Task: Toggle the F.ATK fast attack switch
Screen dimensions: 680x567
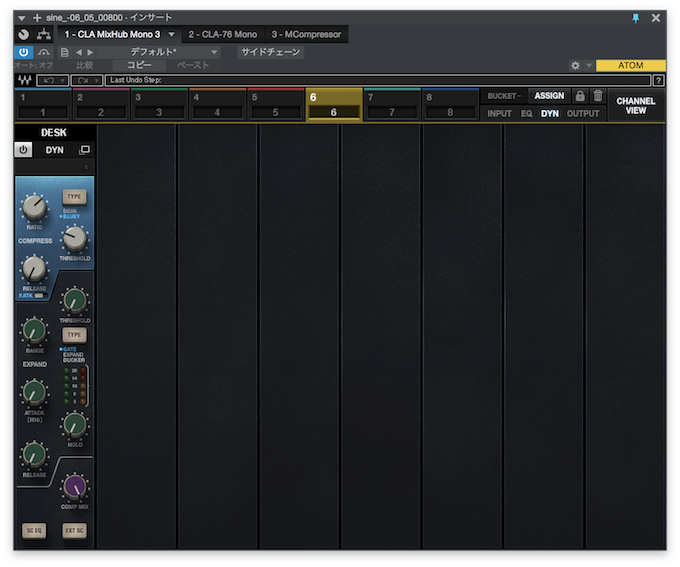Action: [39, 296]
